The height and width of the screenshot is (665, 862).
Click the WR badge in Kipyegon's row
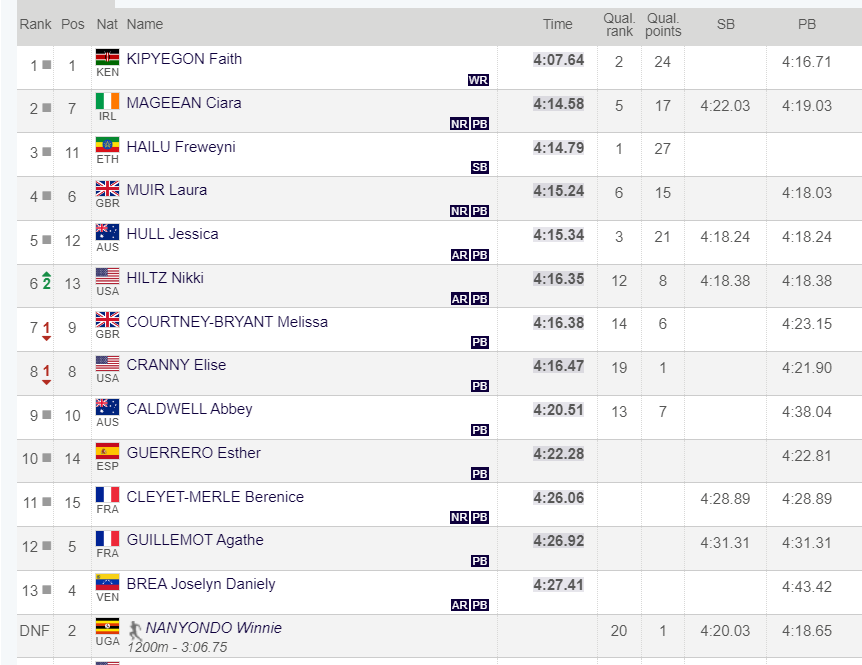(x=478, y=80)
